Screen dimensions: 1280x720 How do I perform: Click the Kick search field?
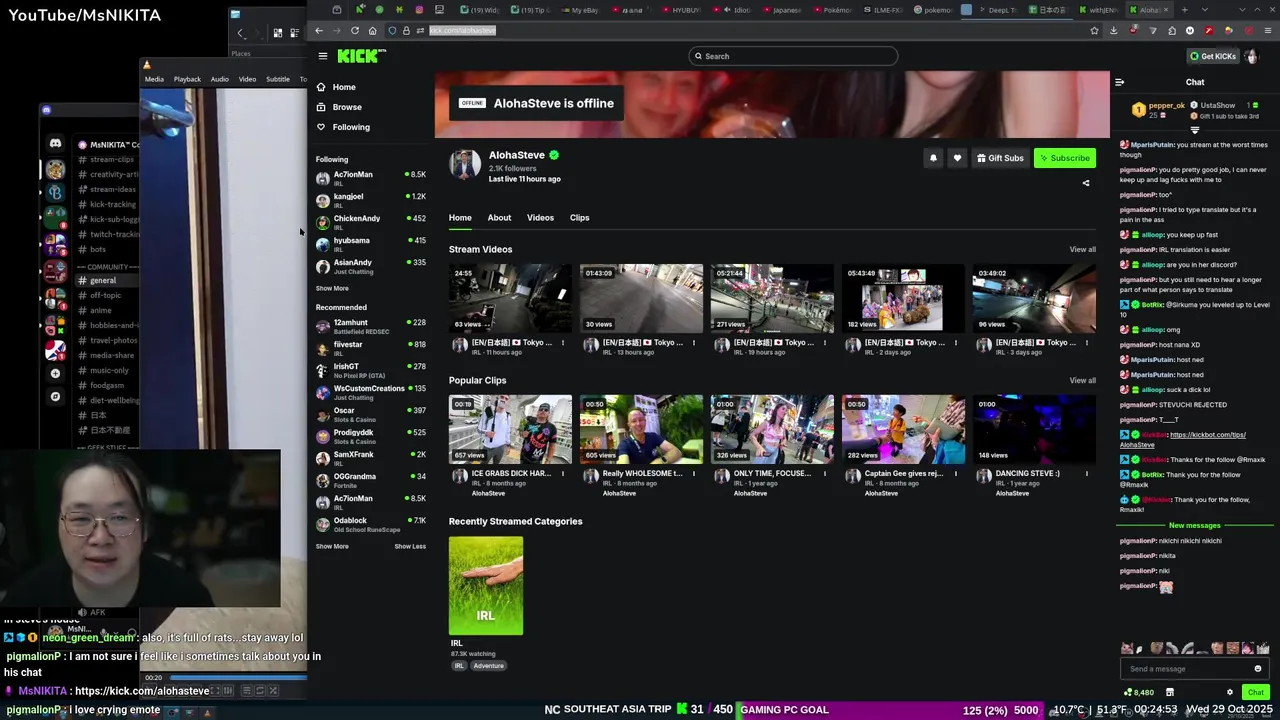(793, 56)
